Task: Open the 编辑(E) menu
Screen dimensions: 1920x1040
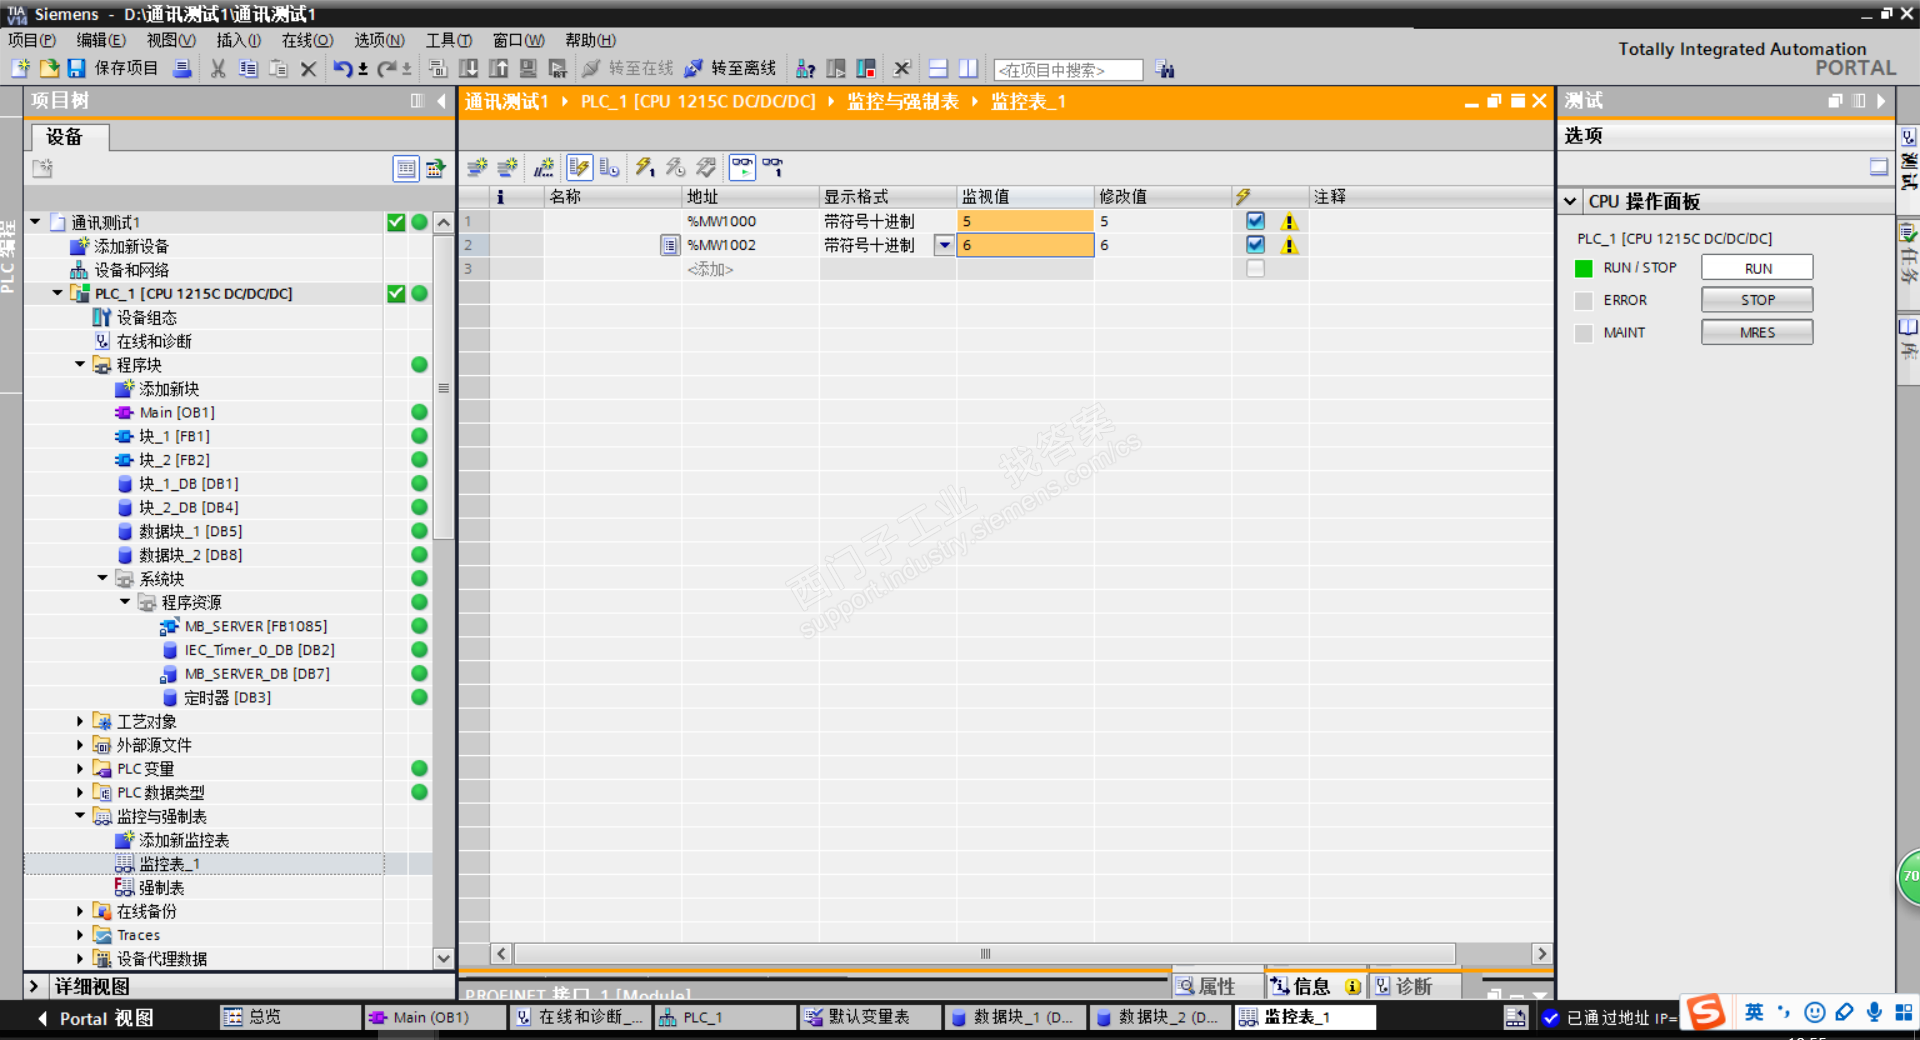Action: (101, 40)
